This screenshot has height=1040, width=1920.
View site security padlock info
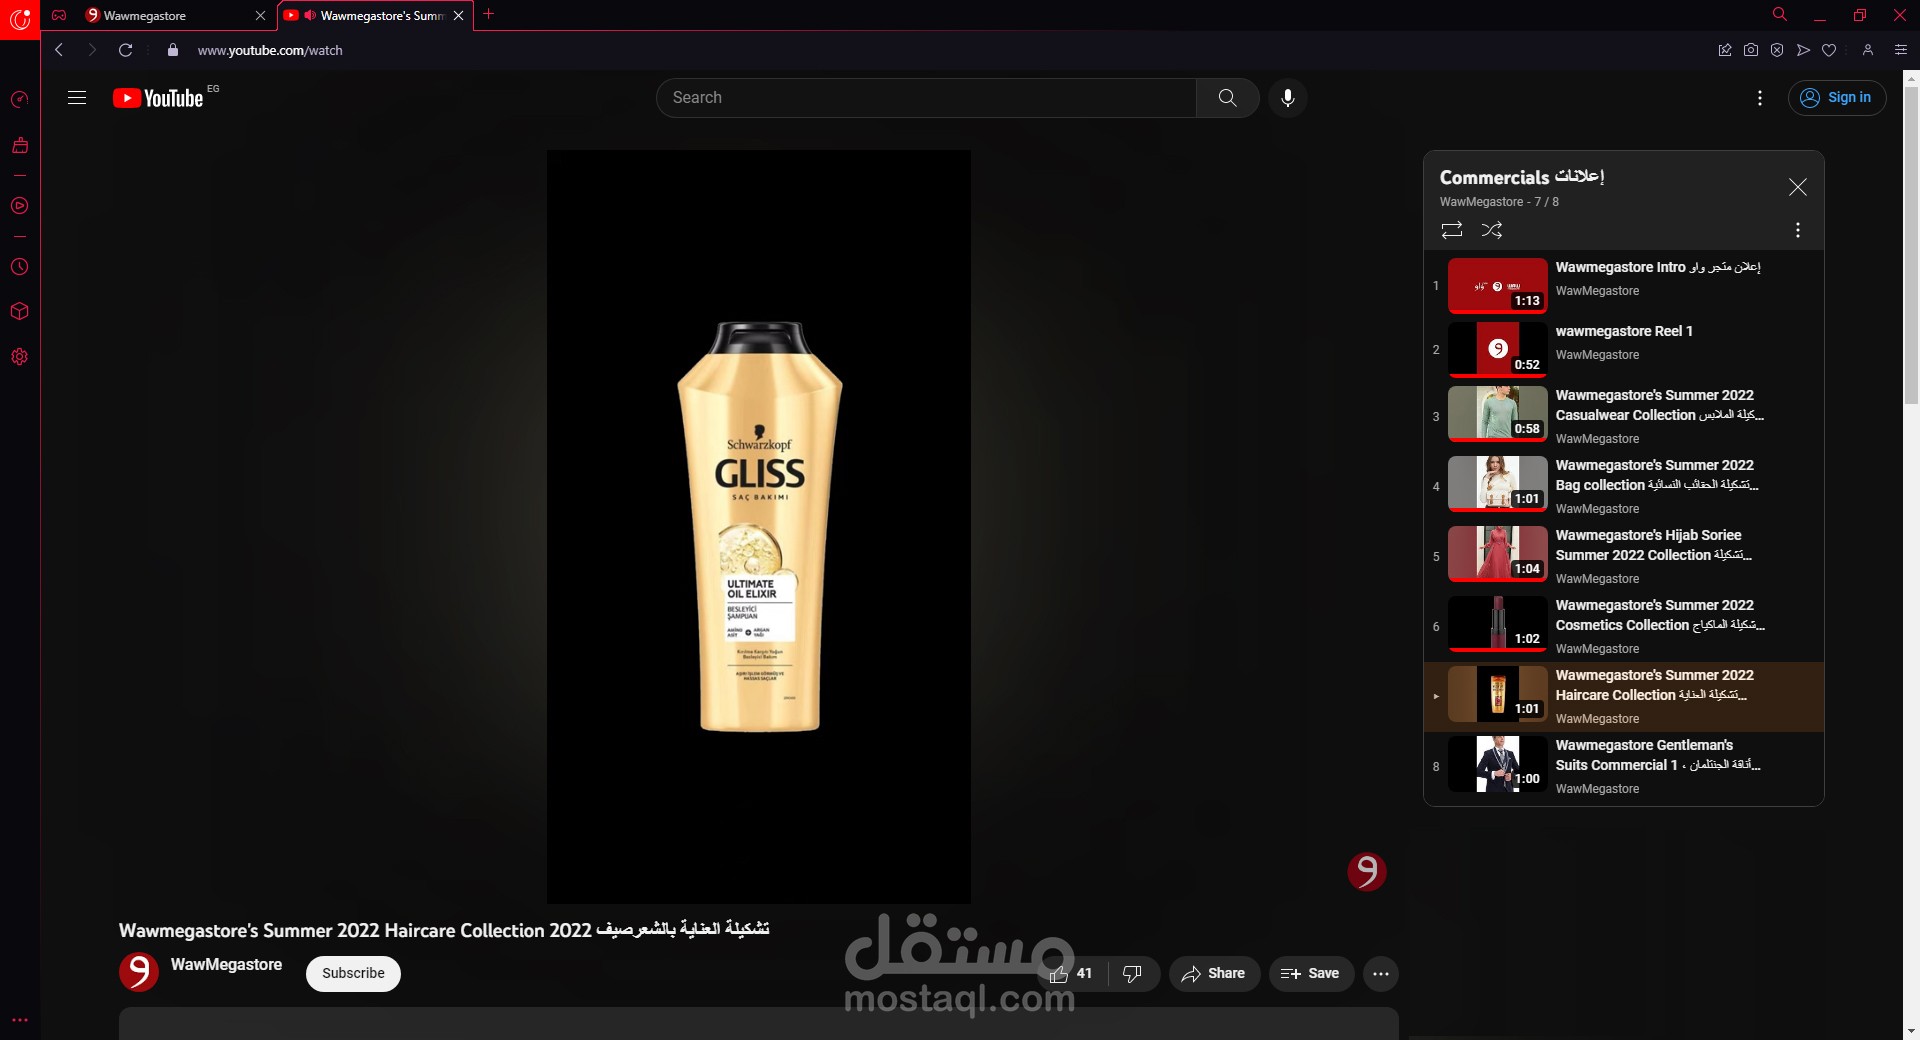click(173, 50)
